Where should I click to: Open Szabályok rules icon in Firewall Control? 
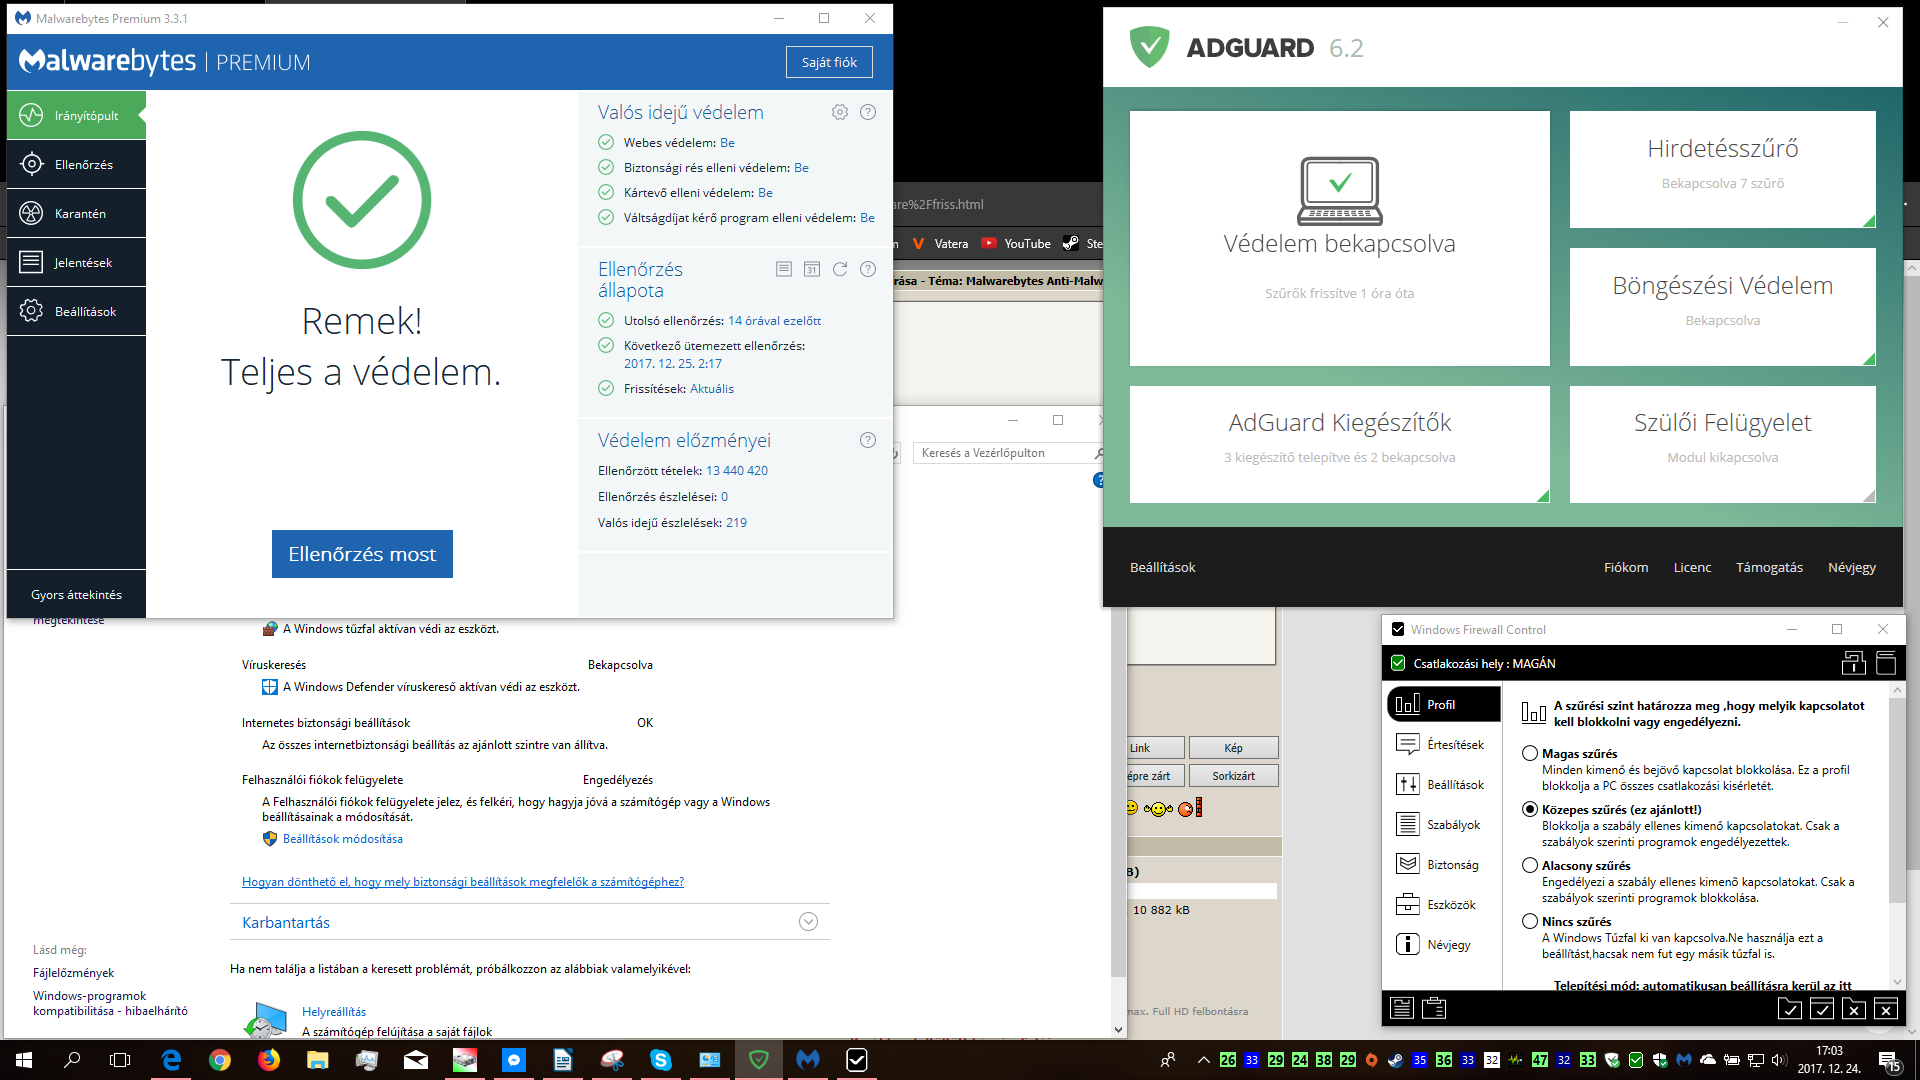[x=1407, y=824]
